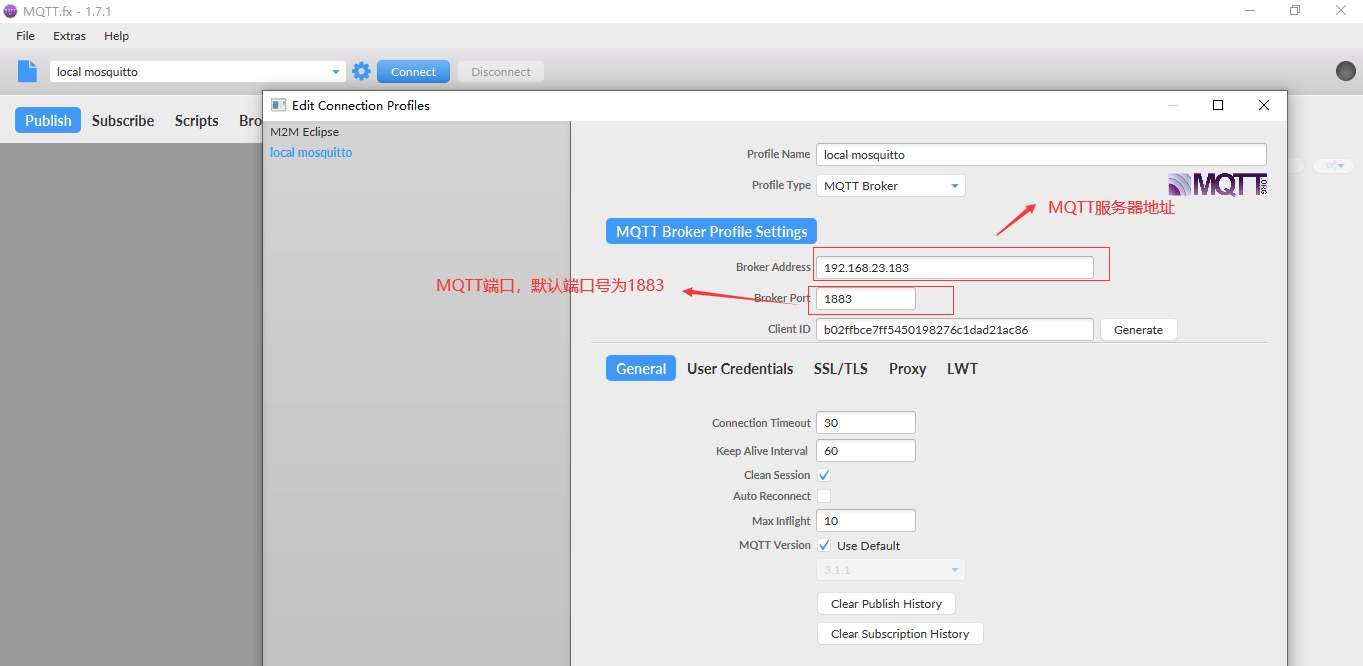Click the MQTT logo image
The width and height of the screenshot is (1363, 666).
[x=1217, y=184]
